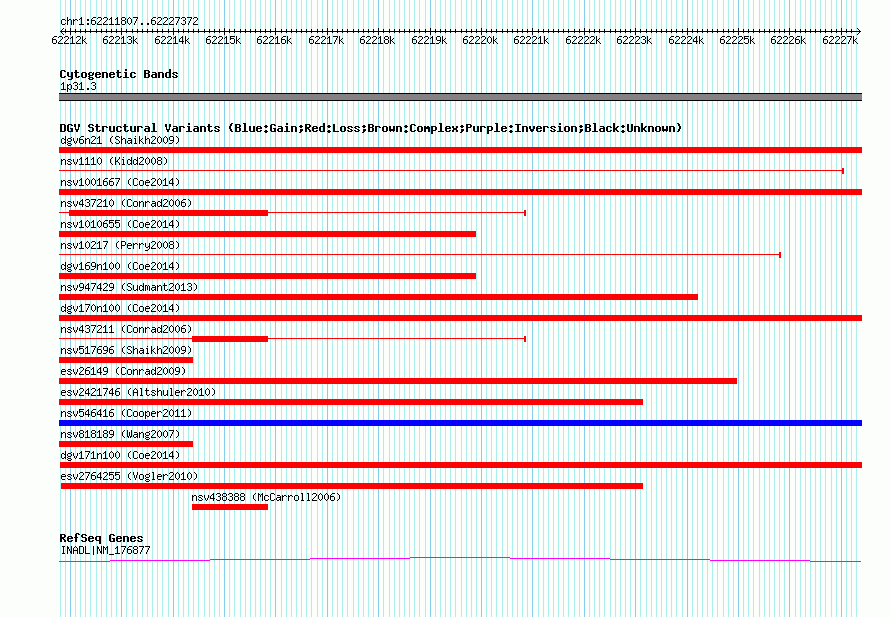Click the 62219k ruler label

tap(429, 40)
